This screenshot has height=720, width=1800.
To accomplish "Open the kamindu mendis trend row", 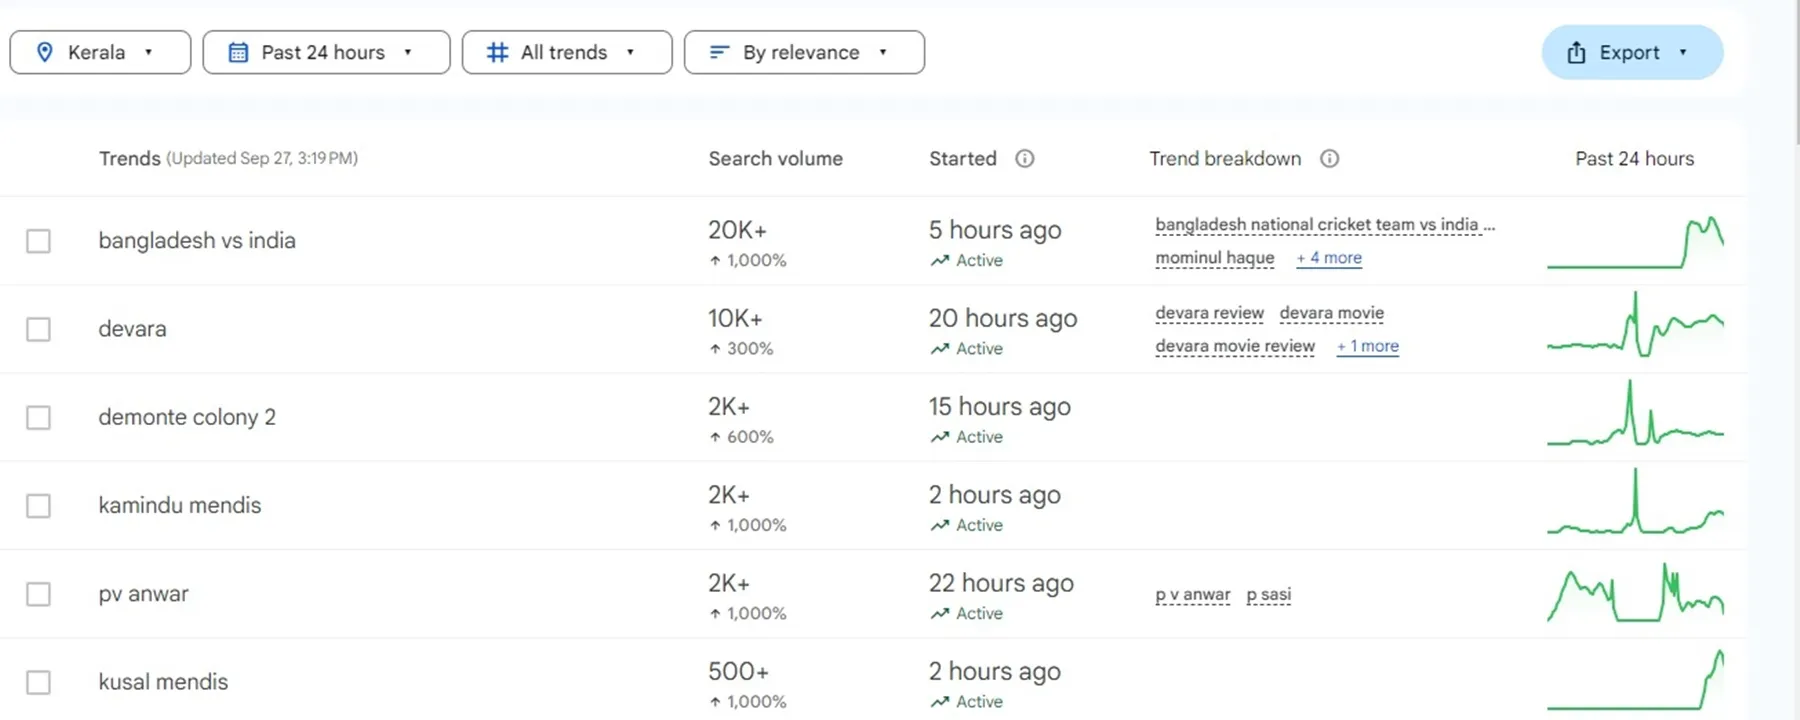I will point(180,505).
